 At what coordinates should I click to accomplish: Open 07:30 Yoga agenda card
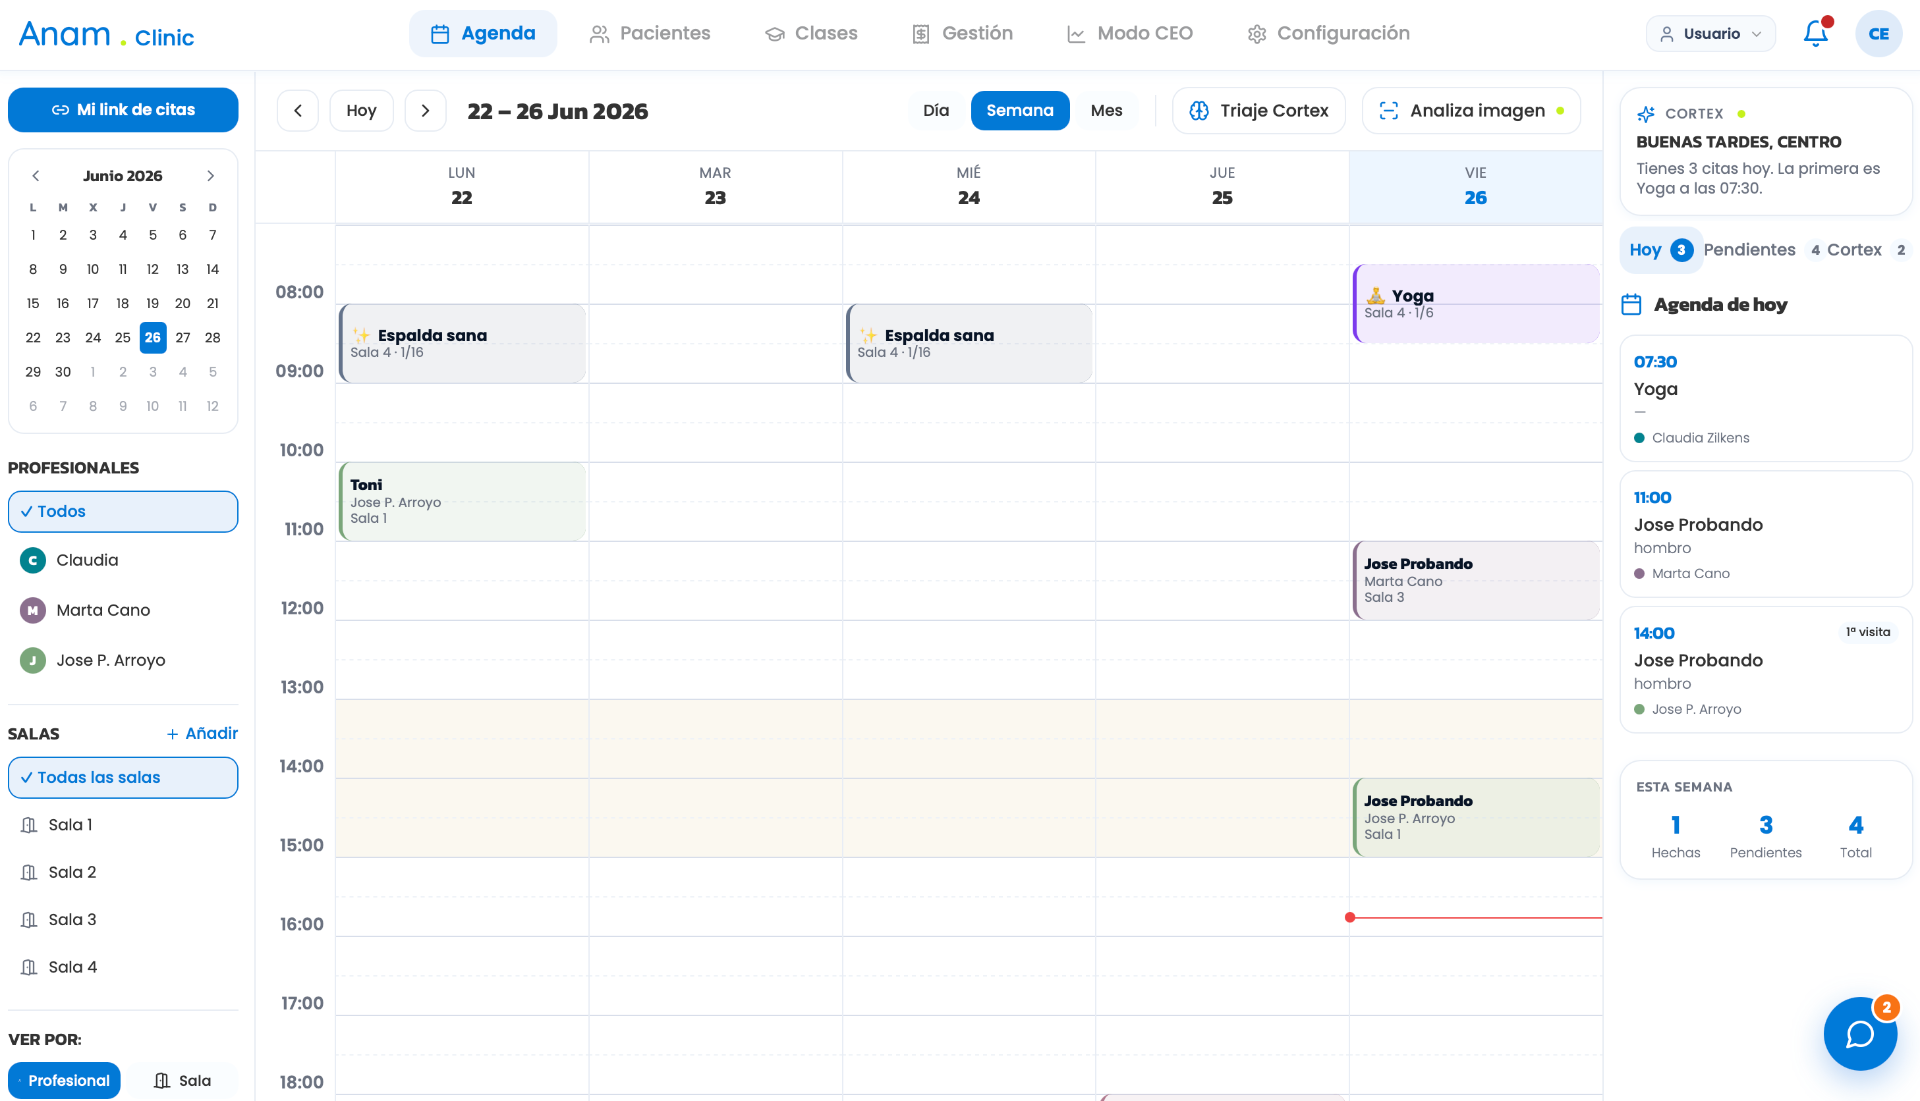click(x=1766, y=399)
